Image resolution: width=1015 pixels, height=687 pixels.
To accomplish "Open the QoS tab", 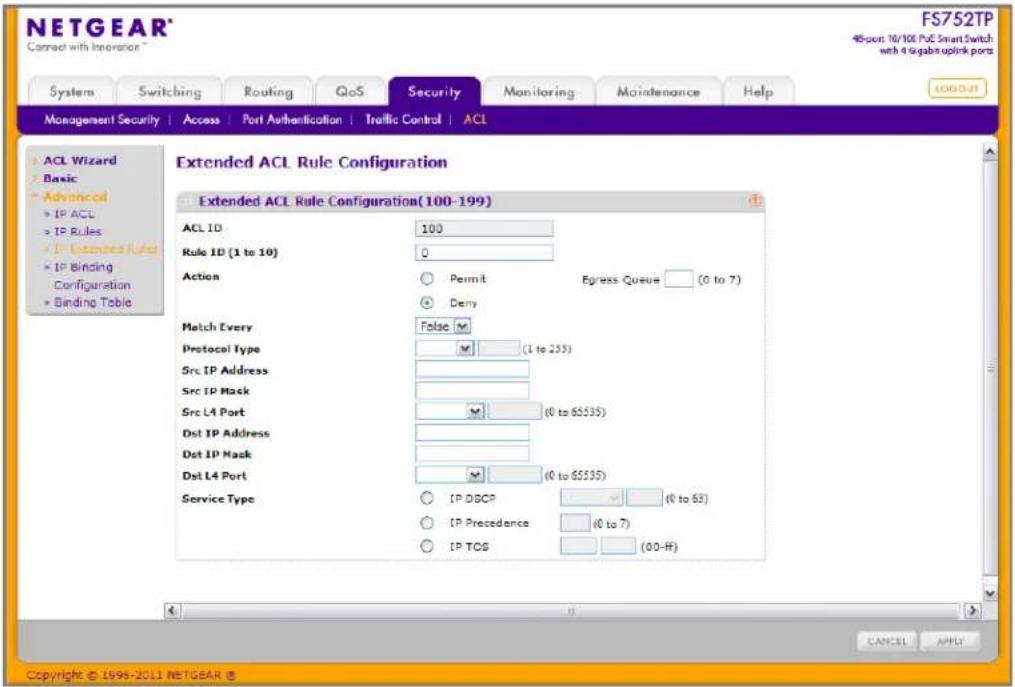I will pyautogui.click(x=350, y=91).
